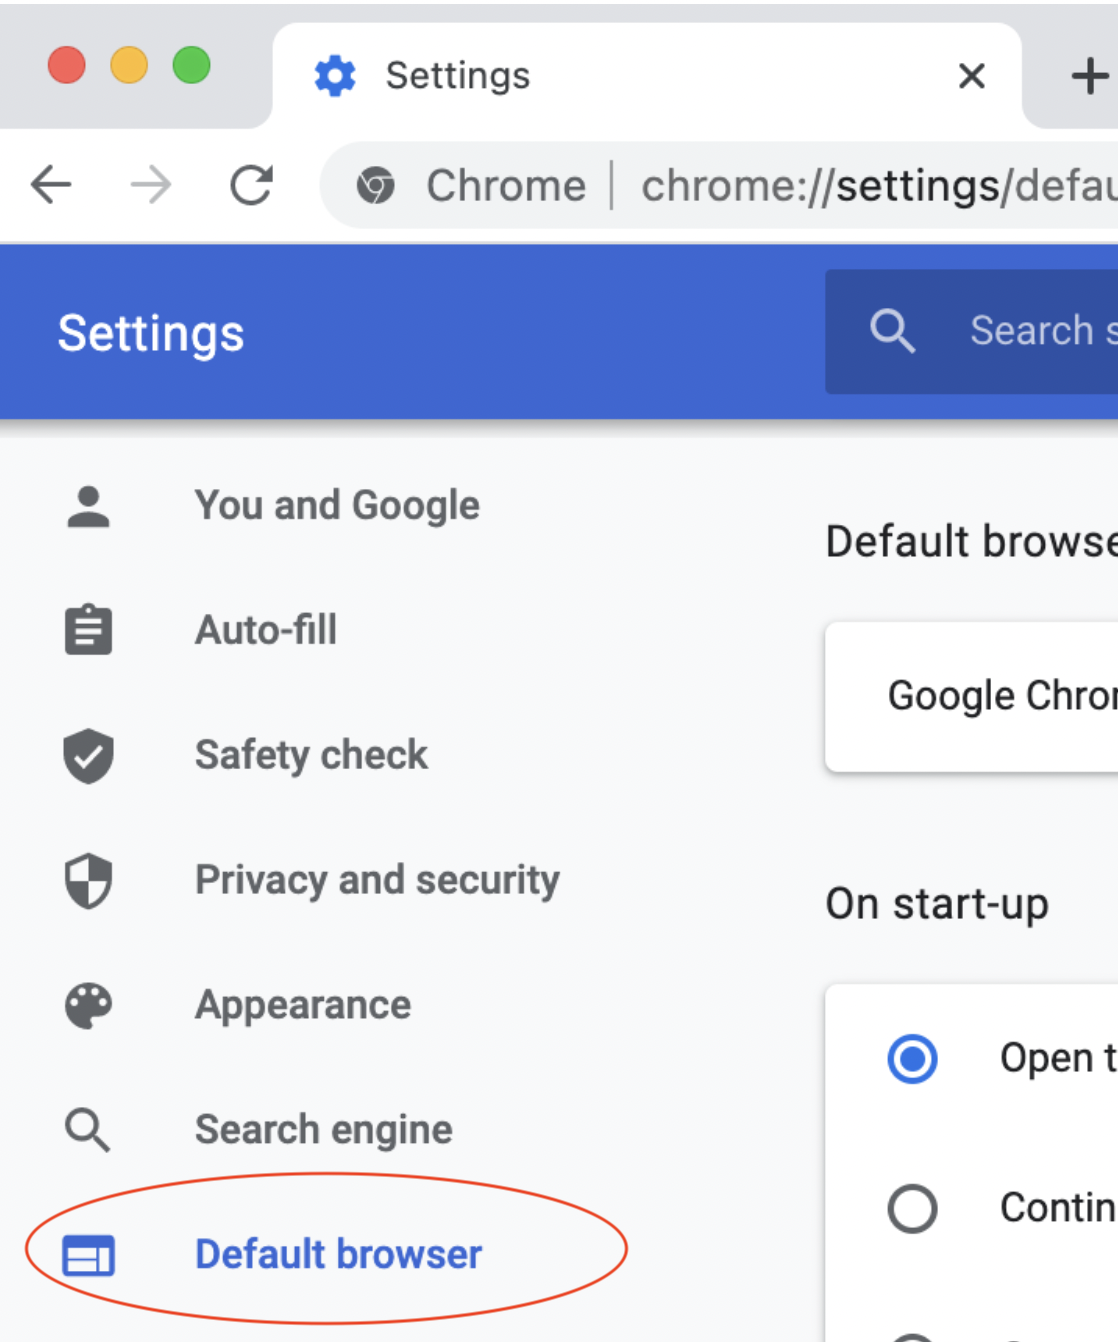The height and width of the screenshot is (1342, 1118).
Task: Click the Privacy and security shield icon
Action: 88,880
